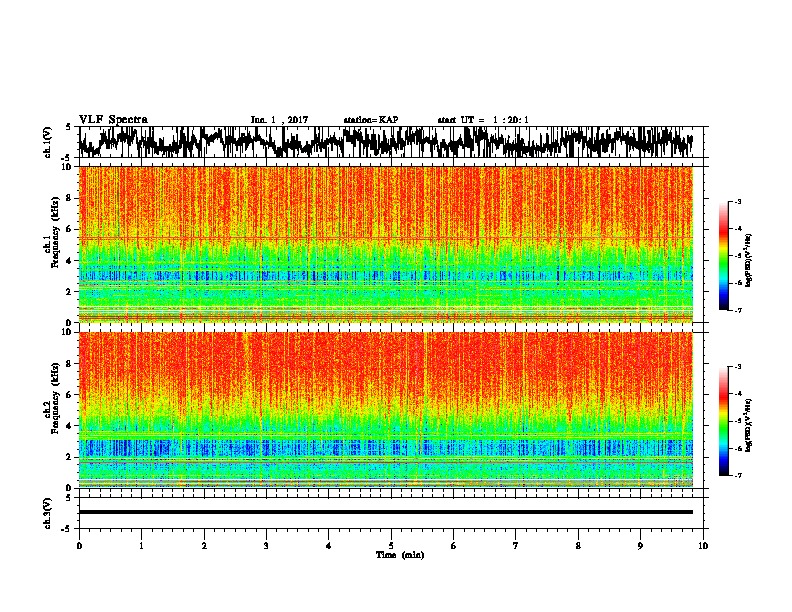792x612 pixels.
Task: Click the "9" tick on the time axis
Action: [x=640, y=546]
